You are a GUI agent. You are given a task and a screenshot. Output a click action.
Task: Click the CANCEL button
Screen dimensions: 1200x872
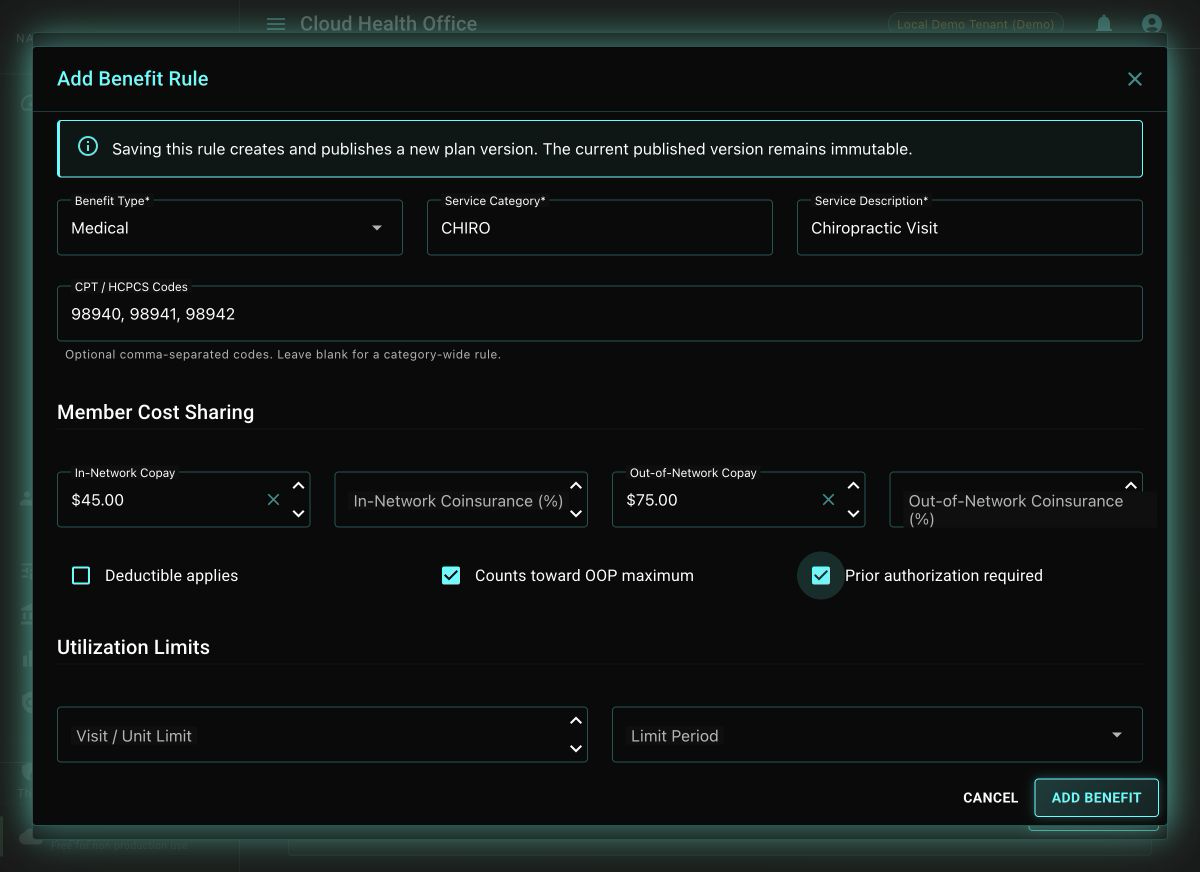990,797
